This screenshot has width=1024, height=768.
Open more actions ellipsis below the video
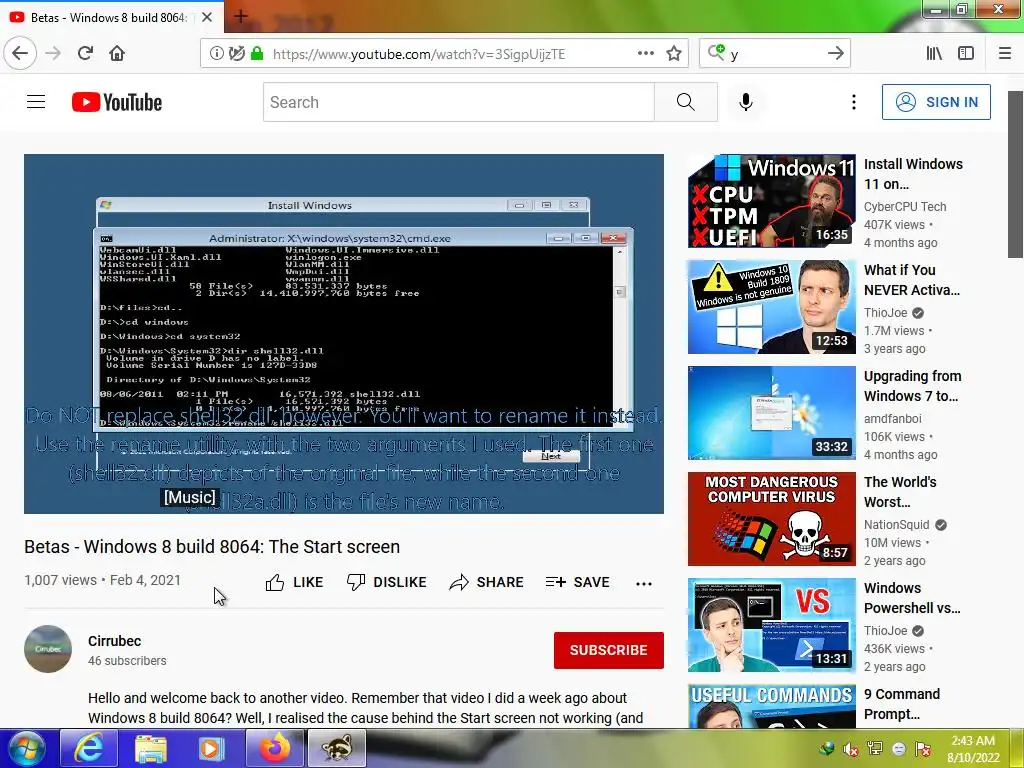[x=644, y=584]
